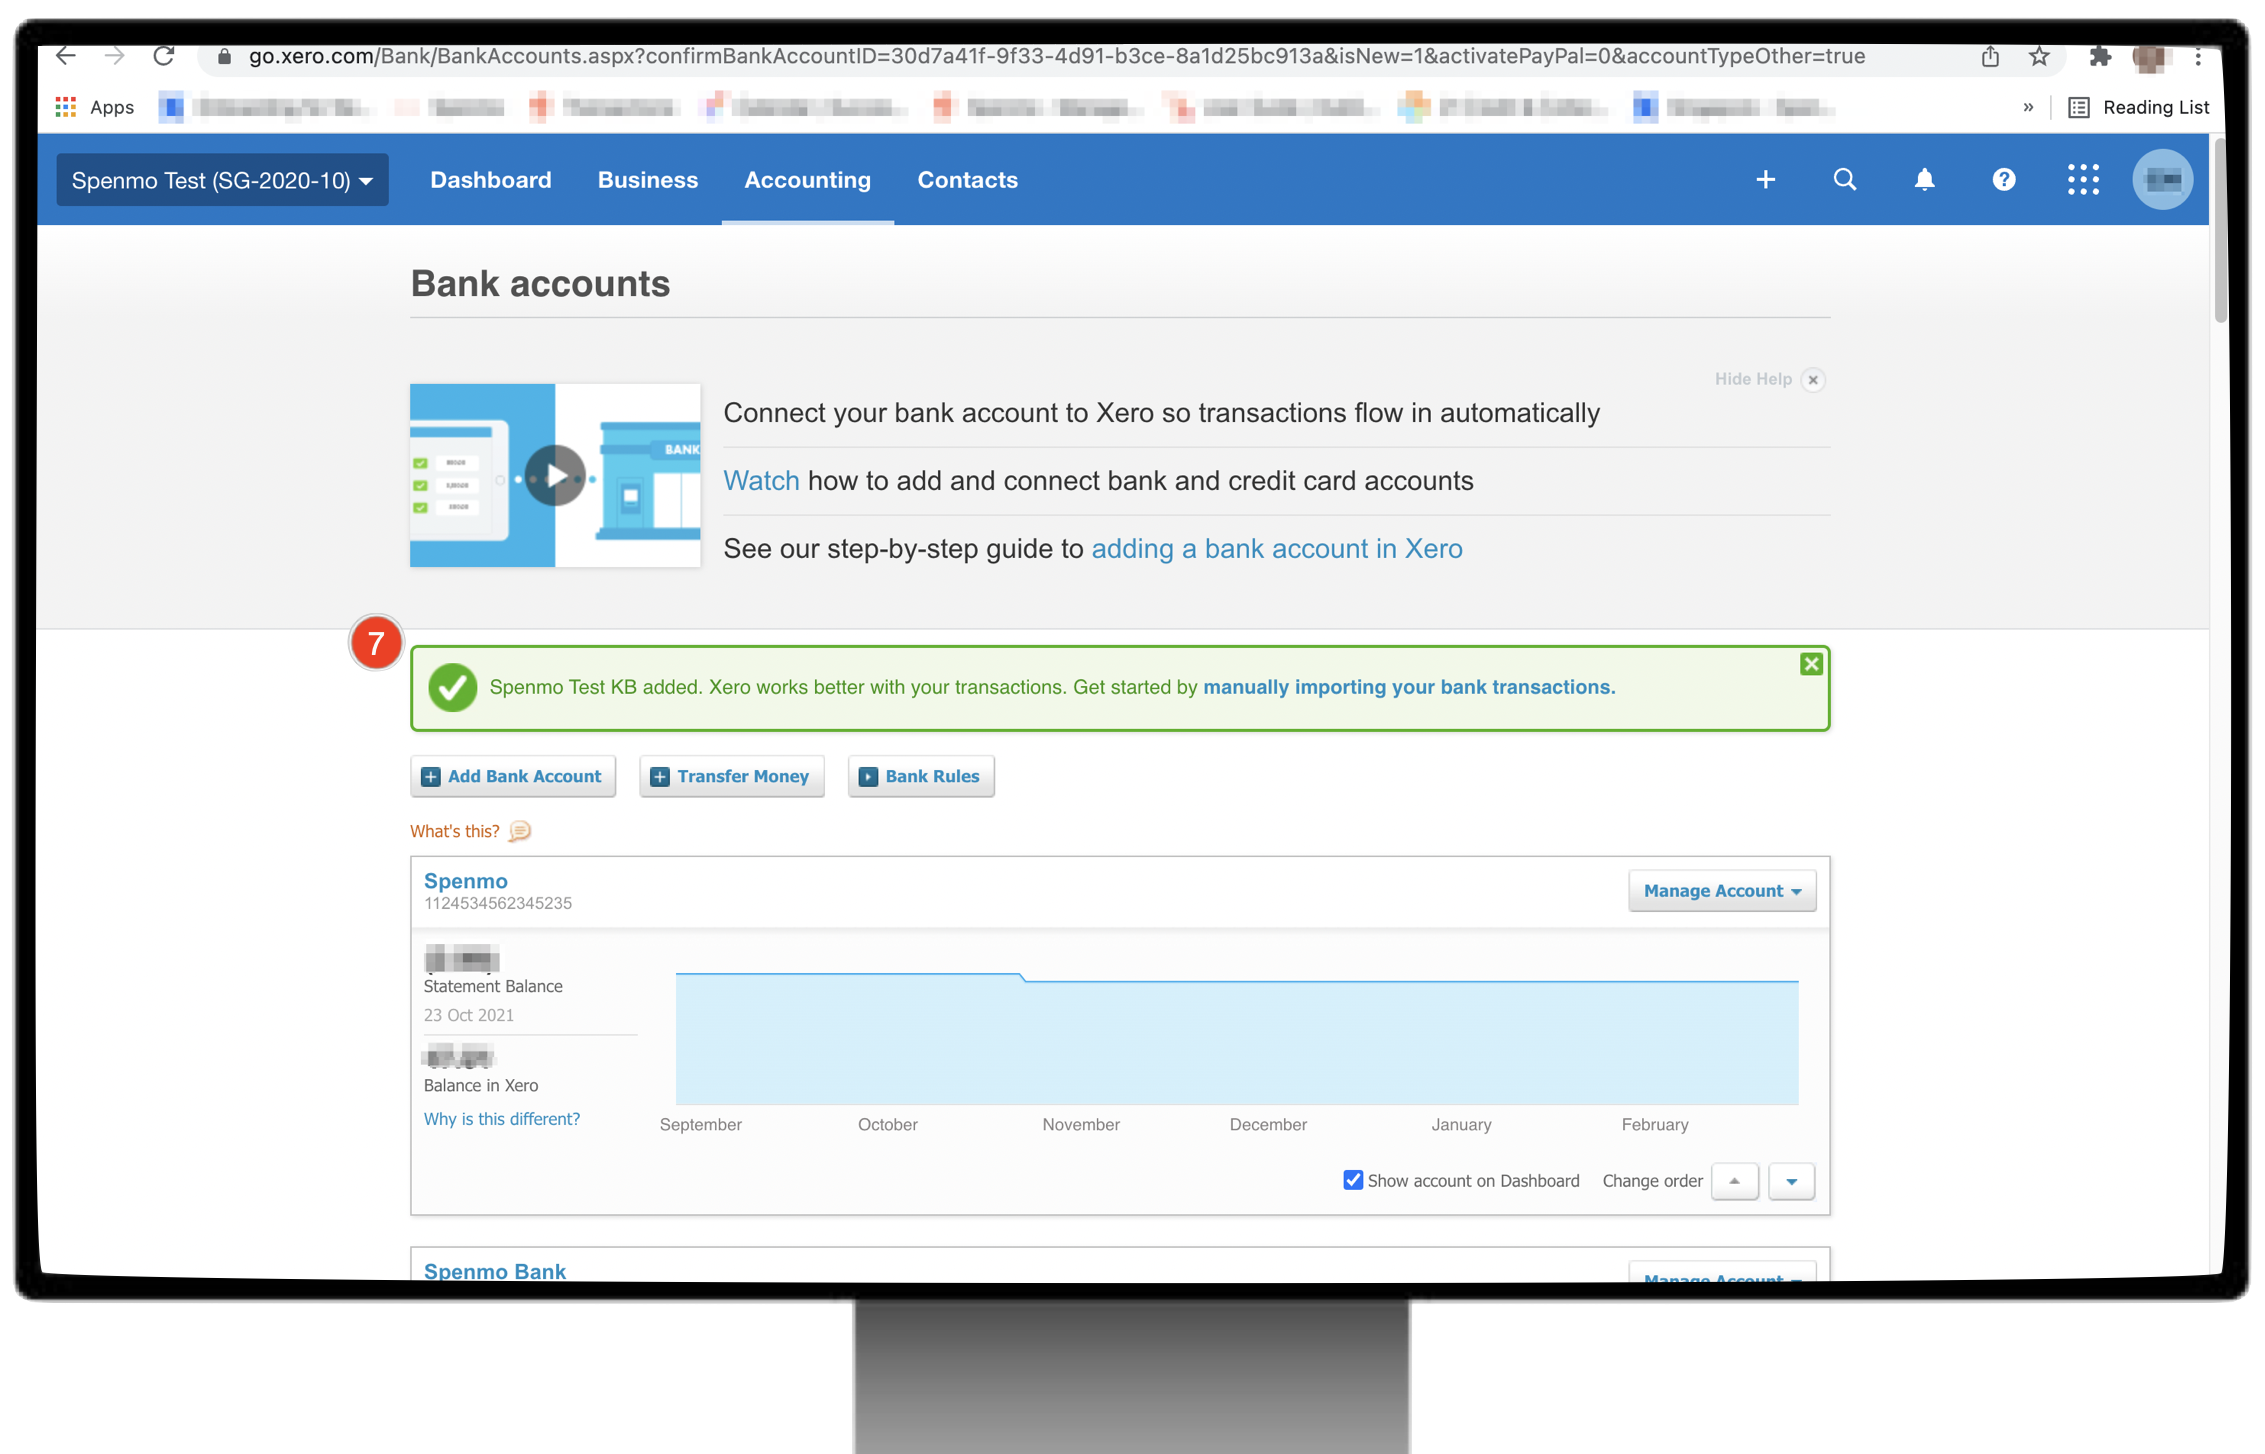The width and height of the screenshot is (2265, 1454).
Task: Click the address bar URL
Action: tap(1057, 57)
